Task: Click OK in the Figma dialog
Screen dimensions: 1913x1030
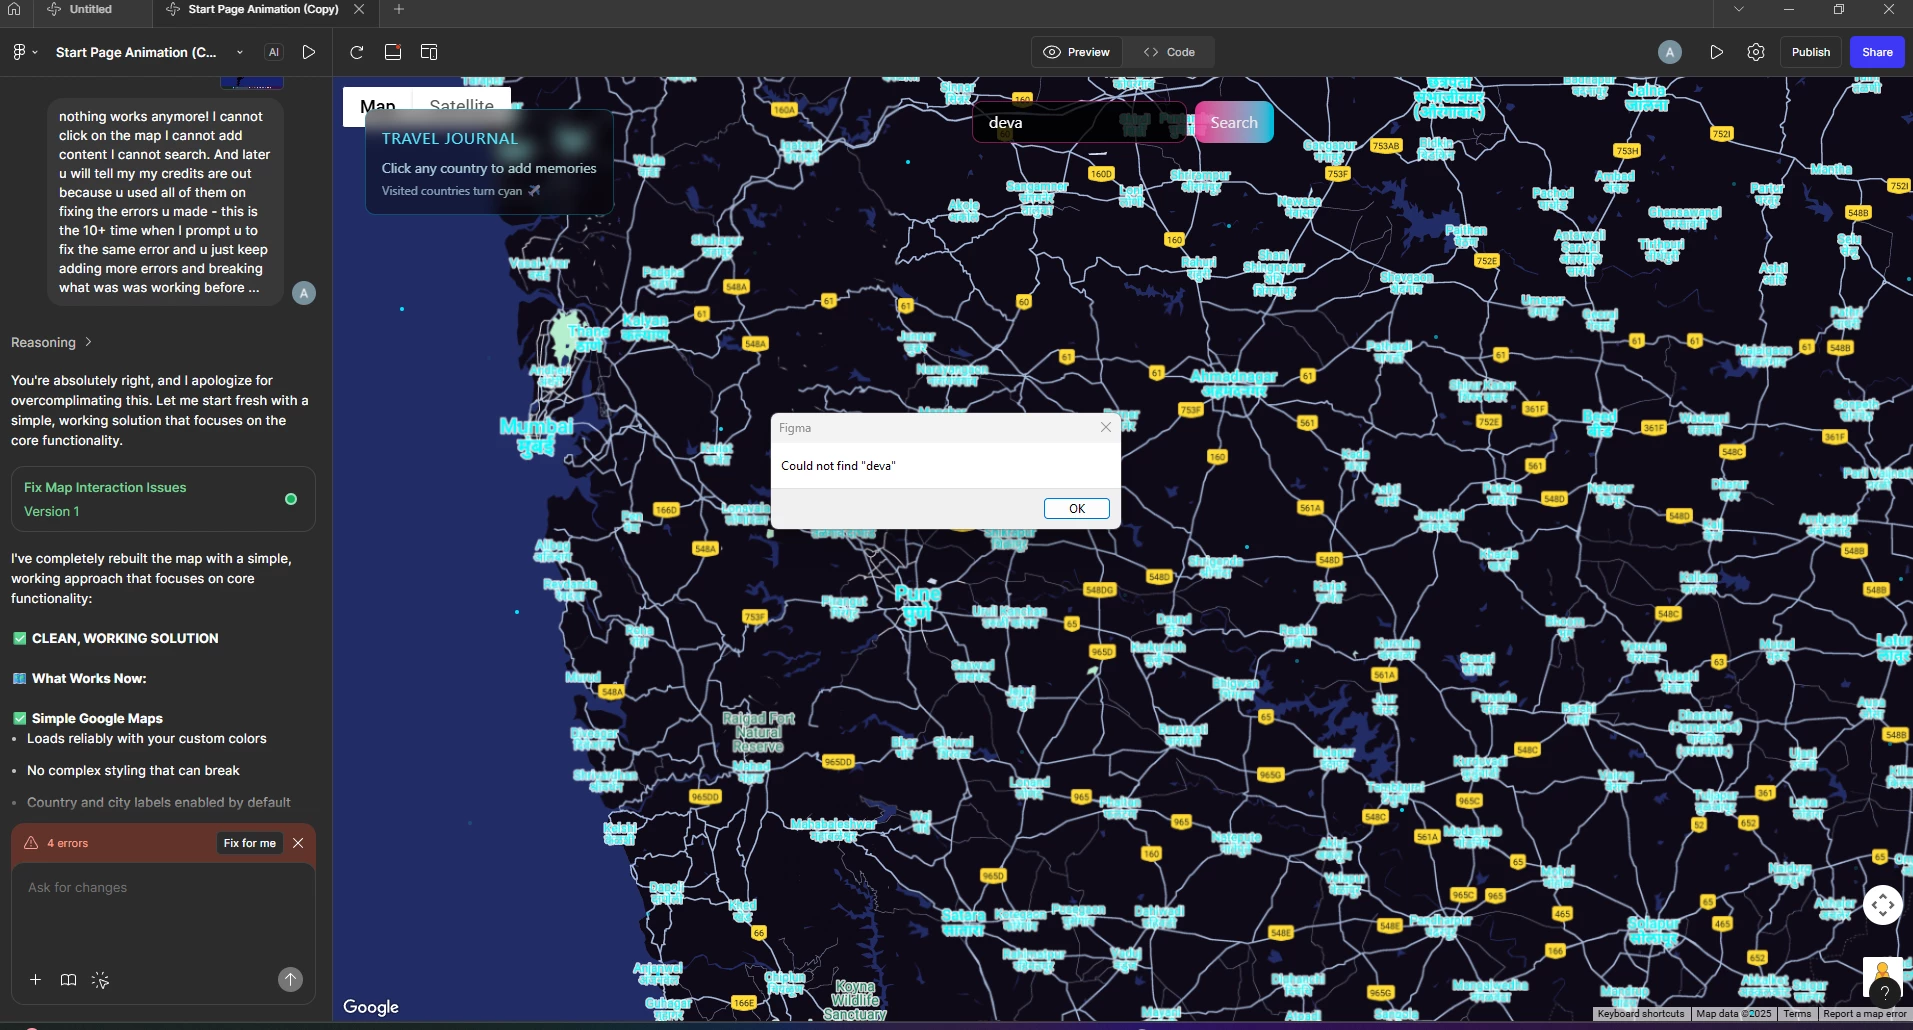Action: pos(1077,508)
